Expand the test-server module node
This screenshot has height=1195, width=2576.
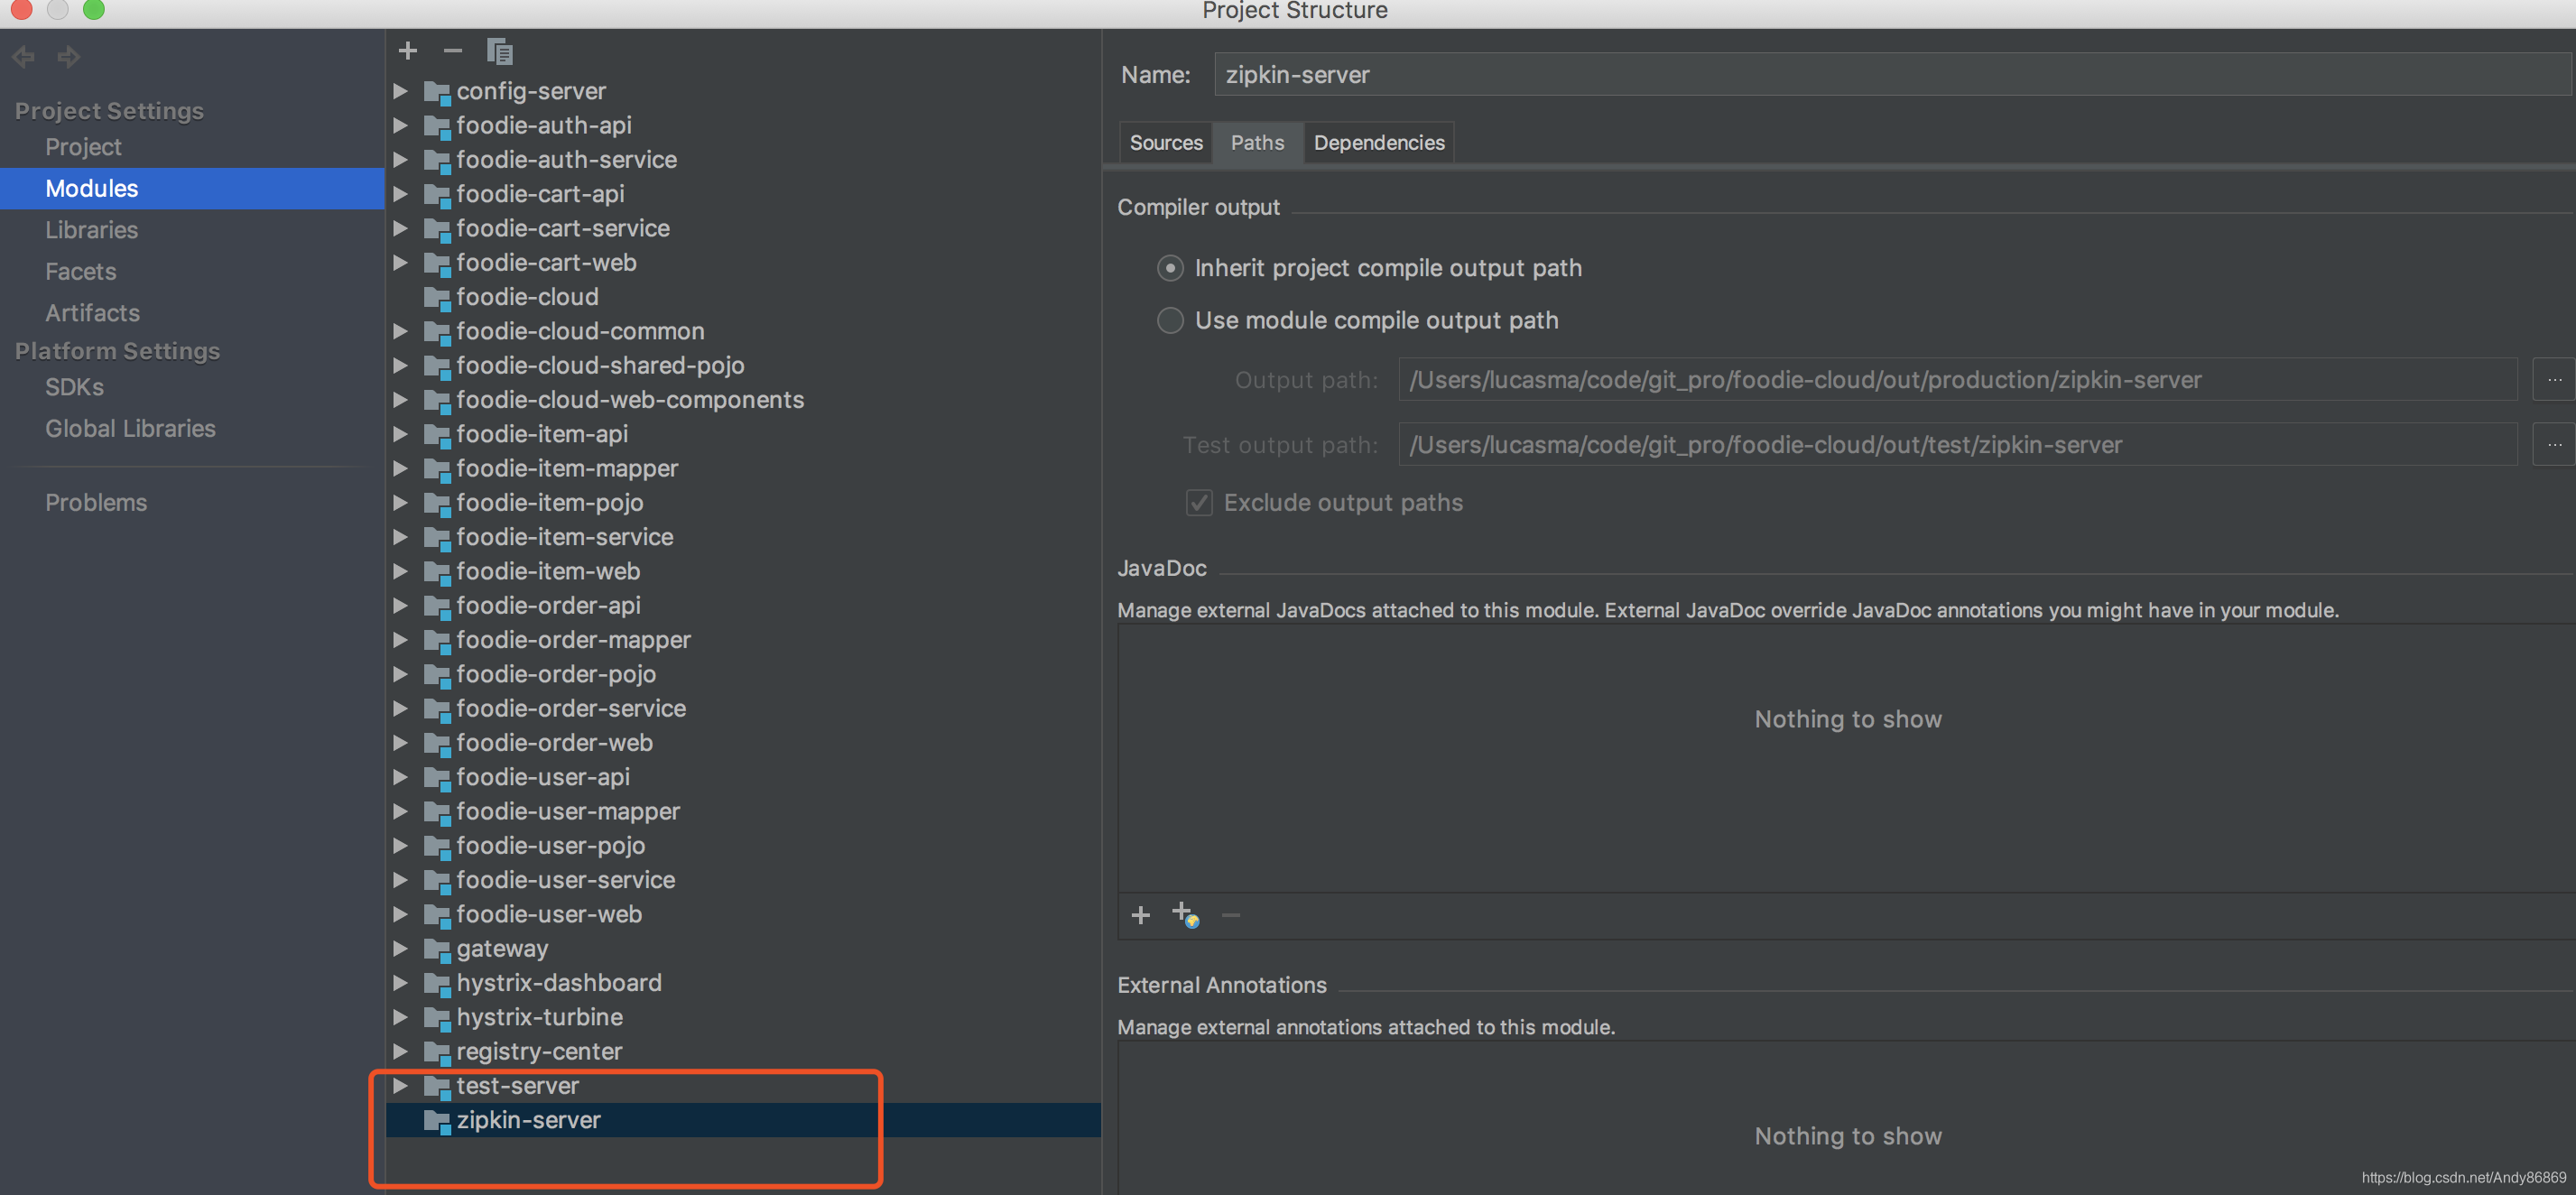(x=401, y=1085)
